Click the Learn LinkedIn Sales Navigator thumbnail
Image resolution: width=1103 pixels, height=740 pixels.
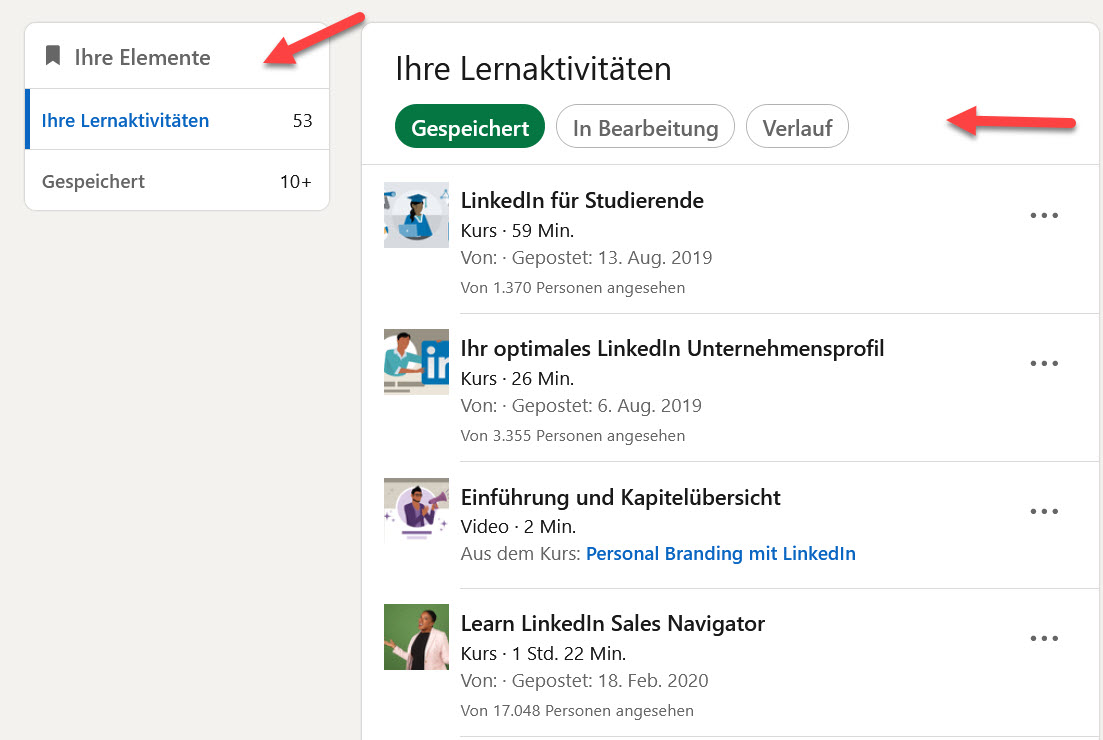(x=416, y=637)
